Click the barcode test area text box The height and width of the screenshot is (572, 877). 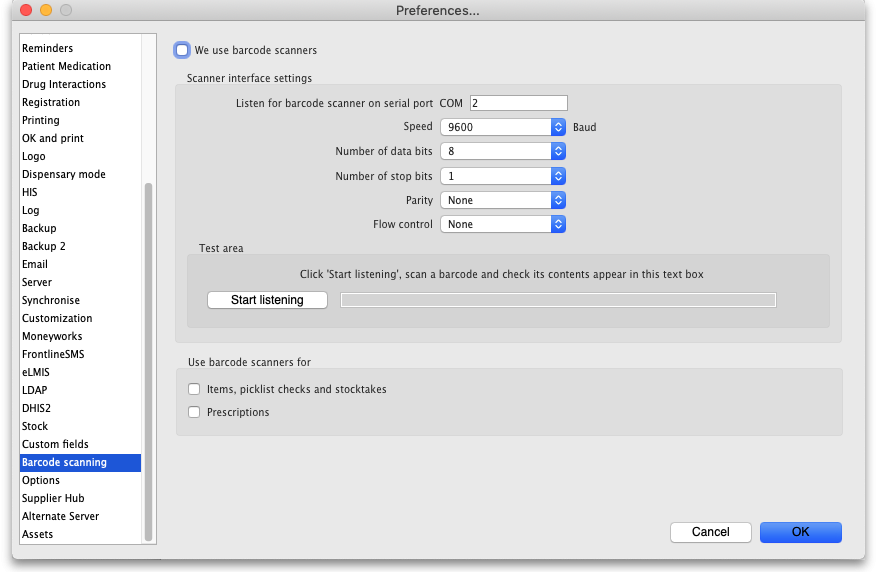[558, 300]
